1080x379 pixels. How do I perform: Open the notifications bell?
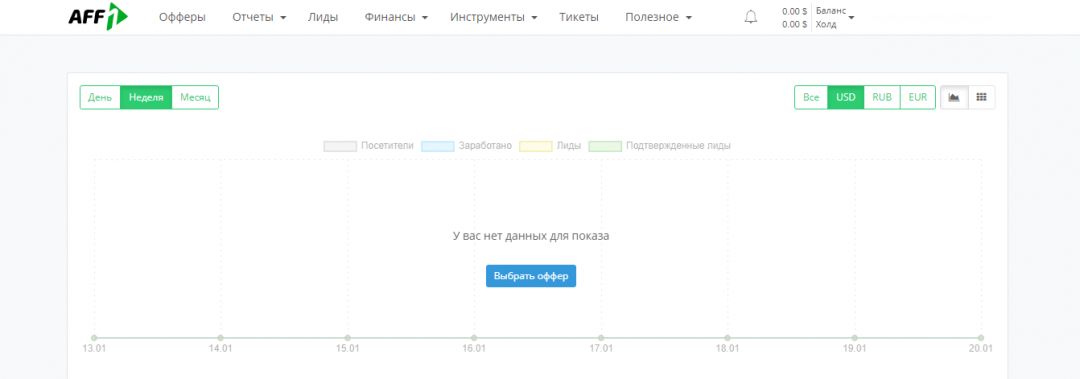751,17
